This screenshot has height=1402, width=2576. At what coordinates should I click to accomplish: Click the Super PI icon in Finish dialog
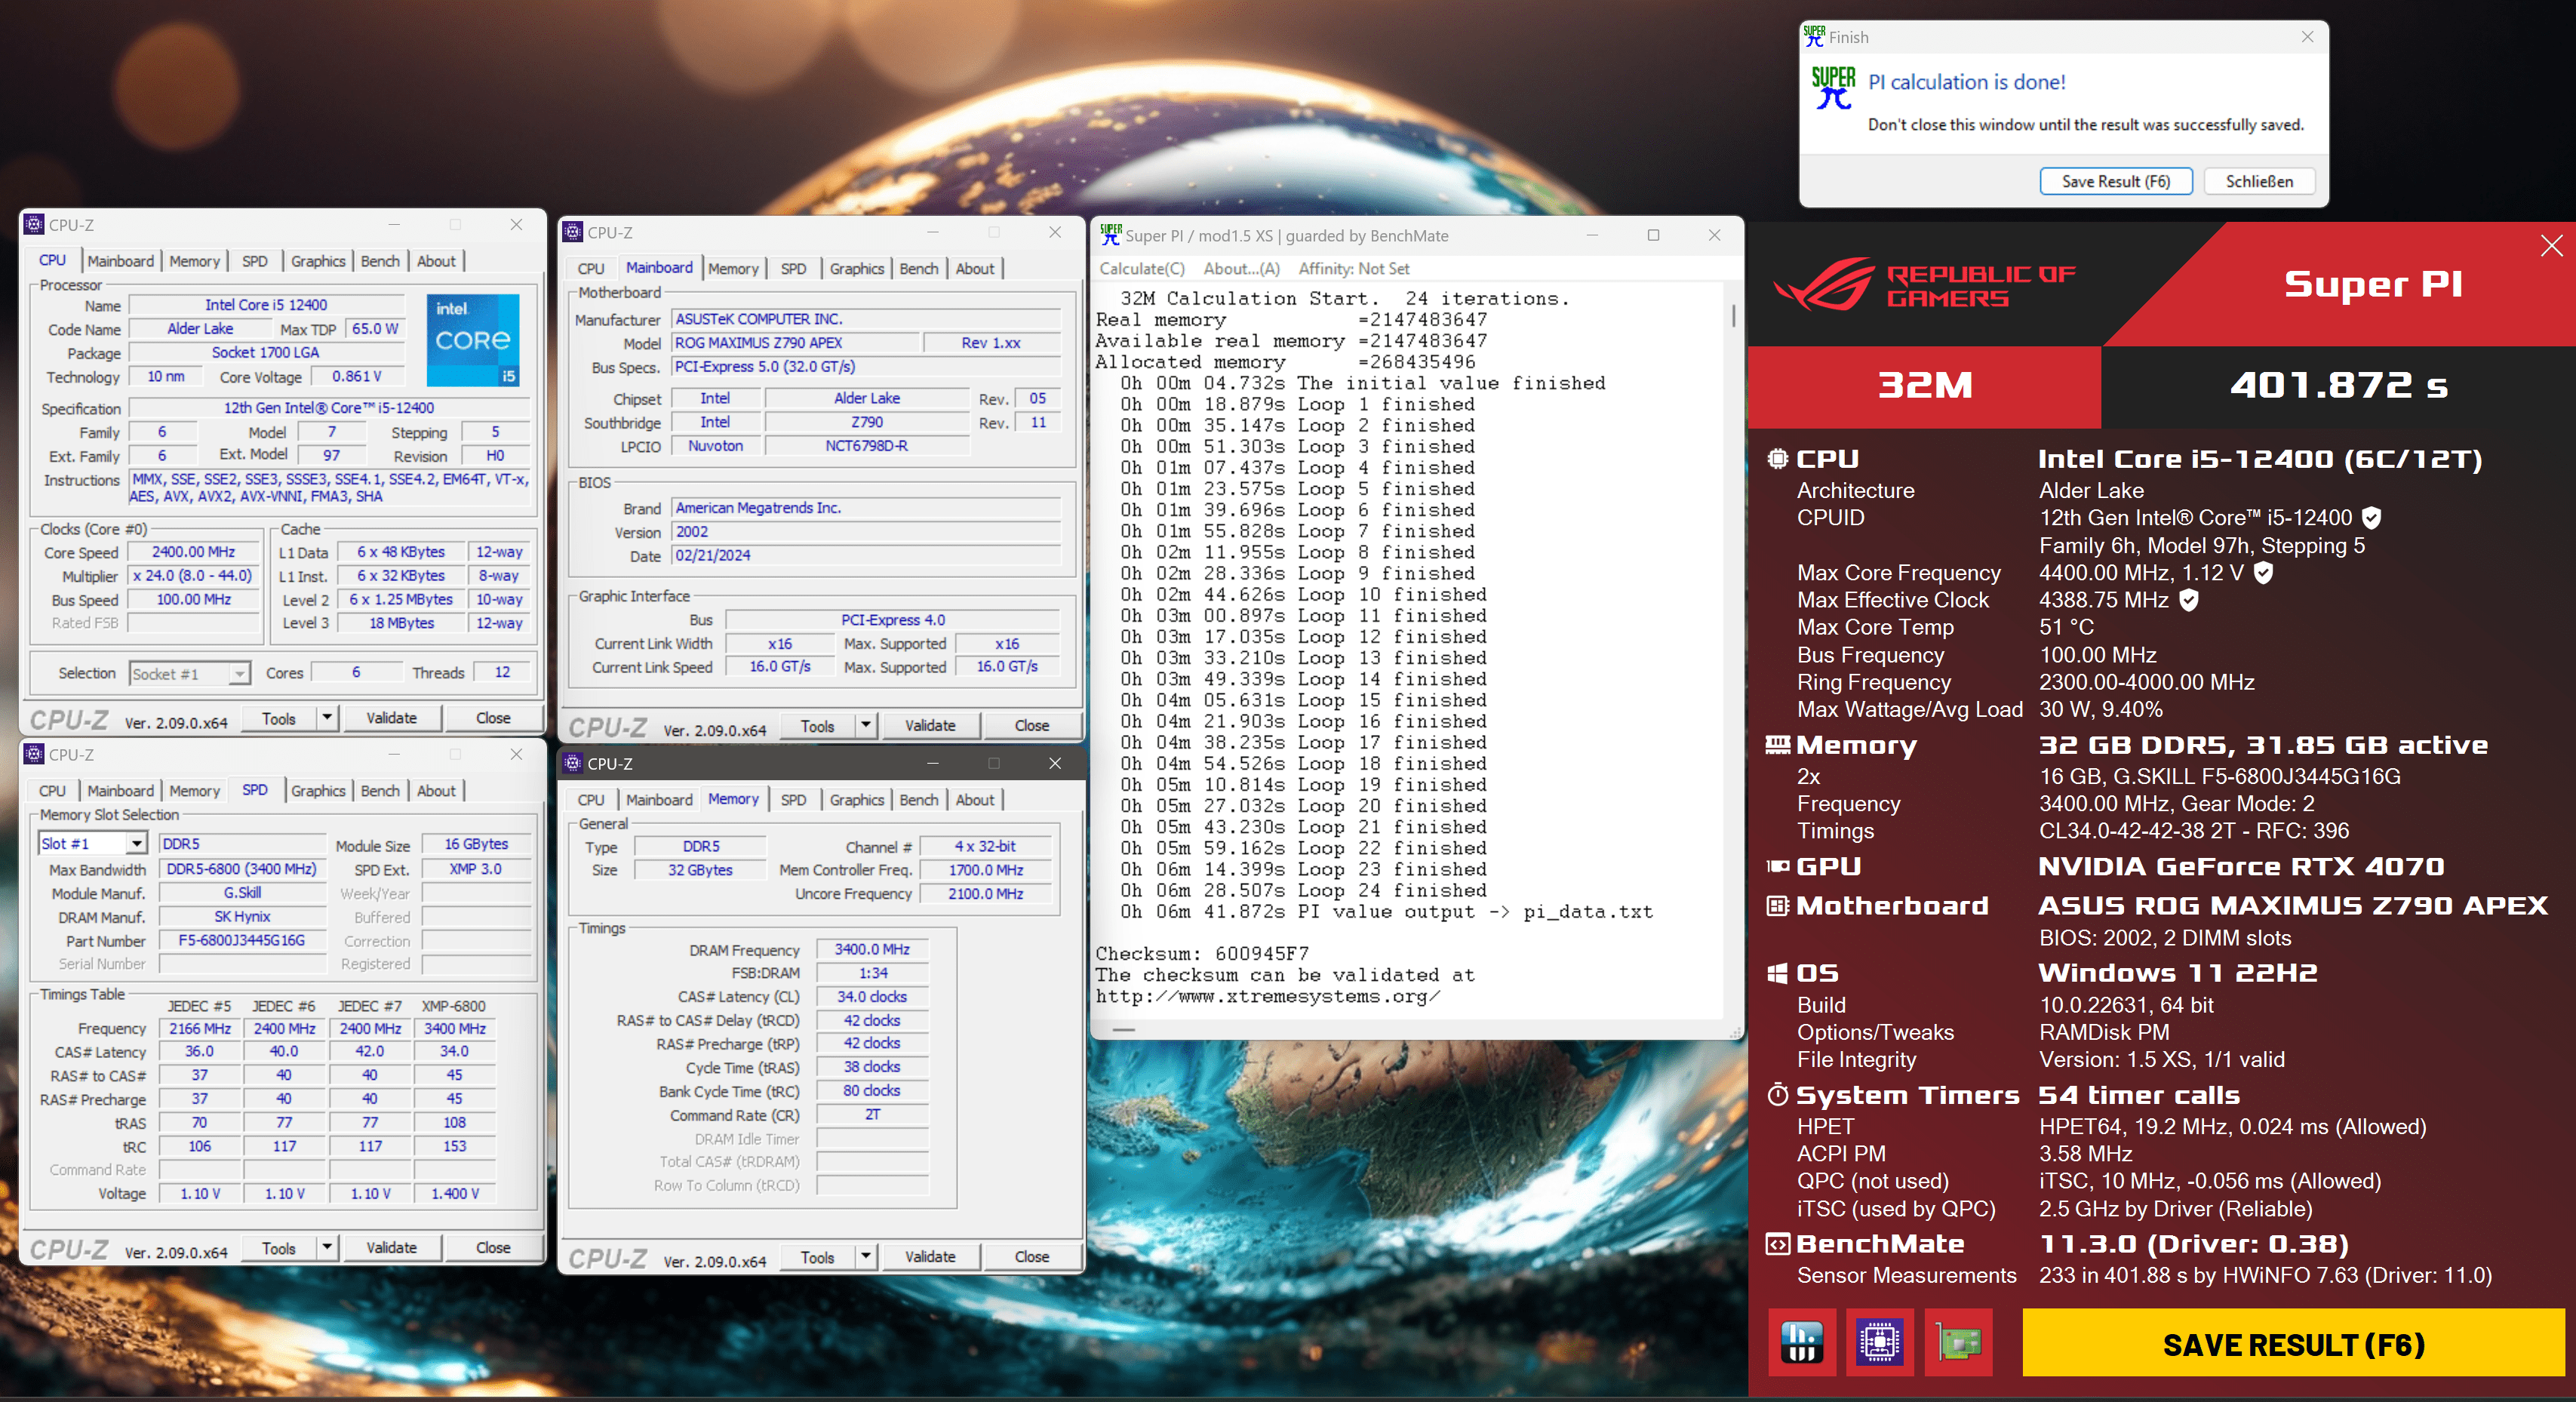(1833, 88)
